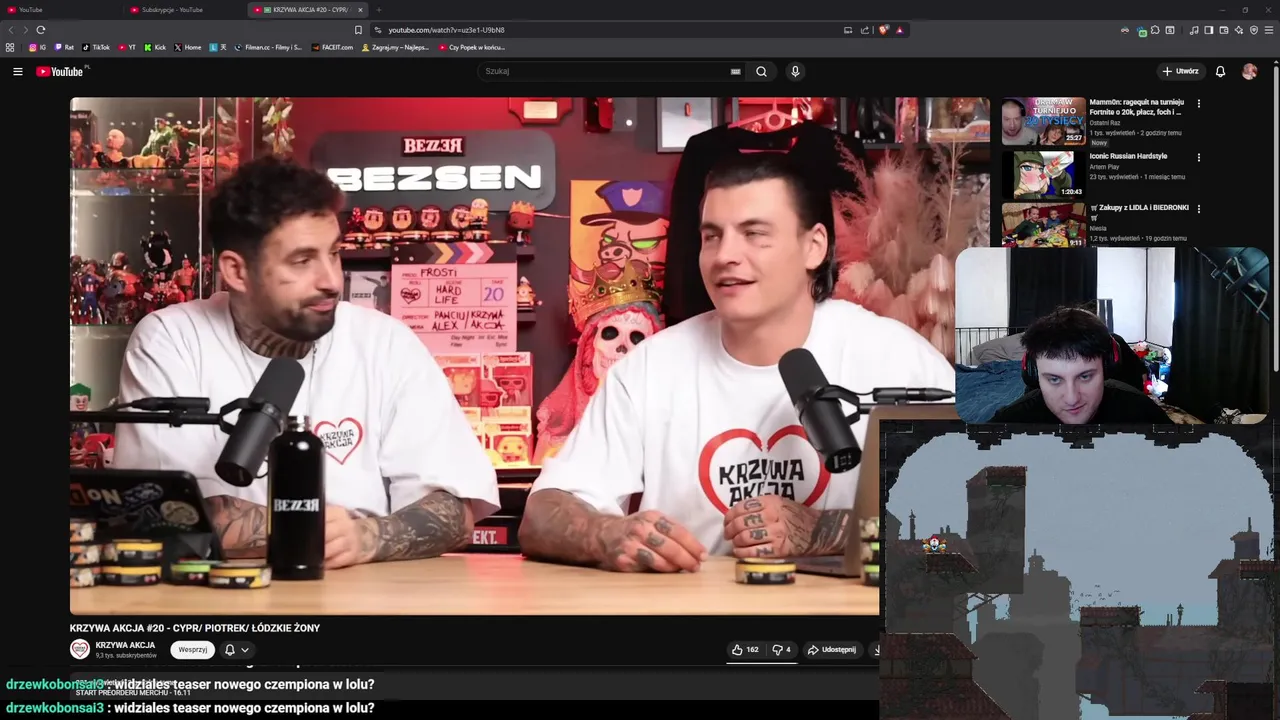Like the video (162 thumbs up)
This screenshot has width=1280, height=720.
(745, 649)
